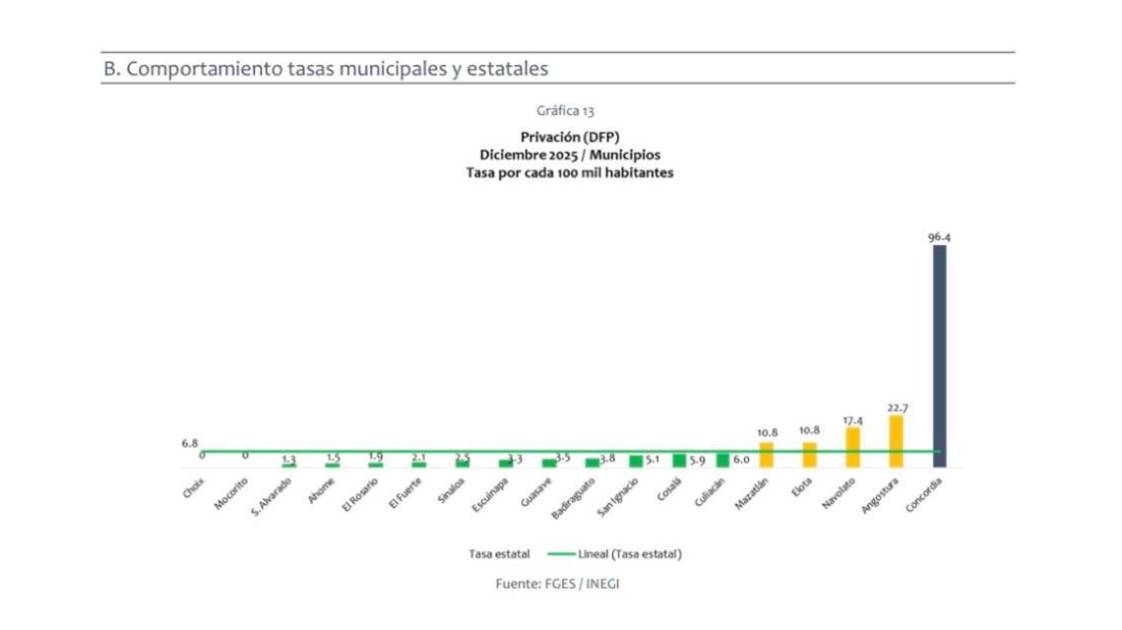1122x630 pixels.
Task: Select the green San Ignacio bar
Action: (635, 461)
